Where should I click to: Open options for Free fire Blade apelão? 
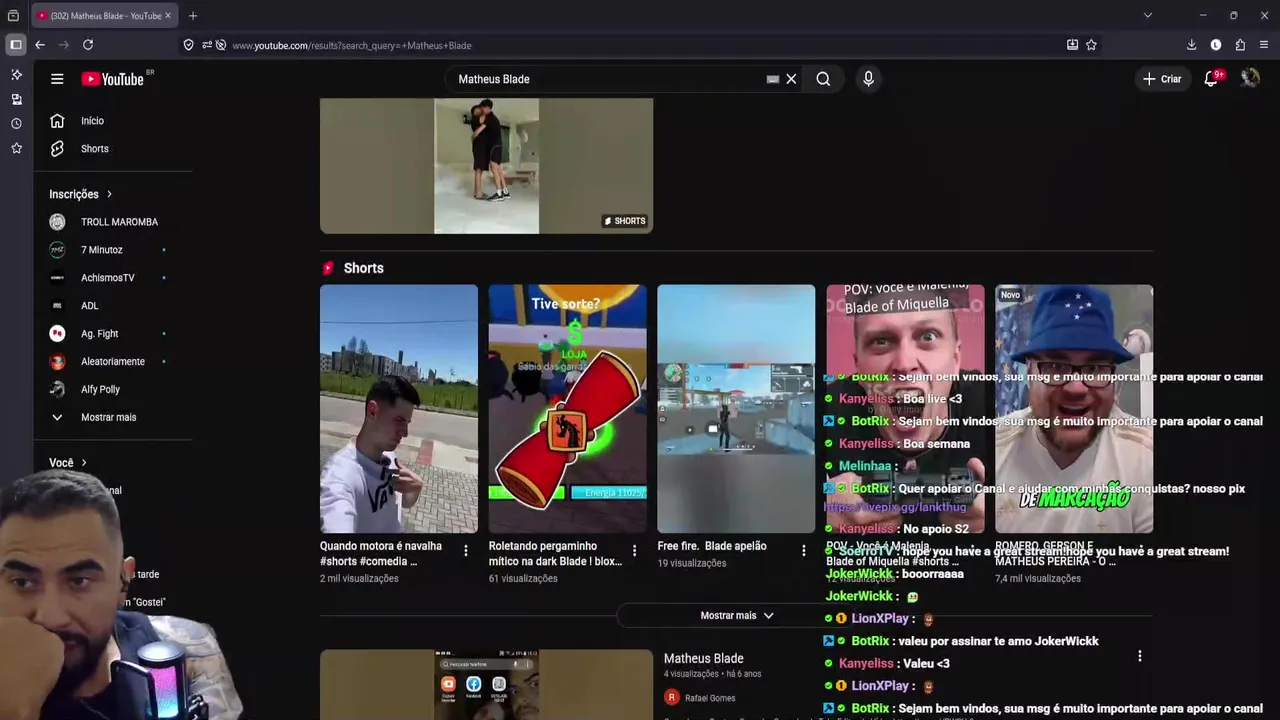pyautogui.click(x=803, y=550)
